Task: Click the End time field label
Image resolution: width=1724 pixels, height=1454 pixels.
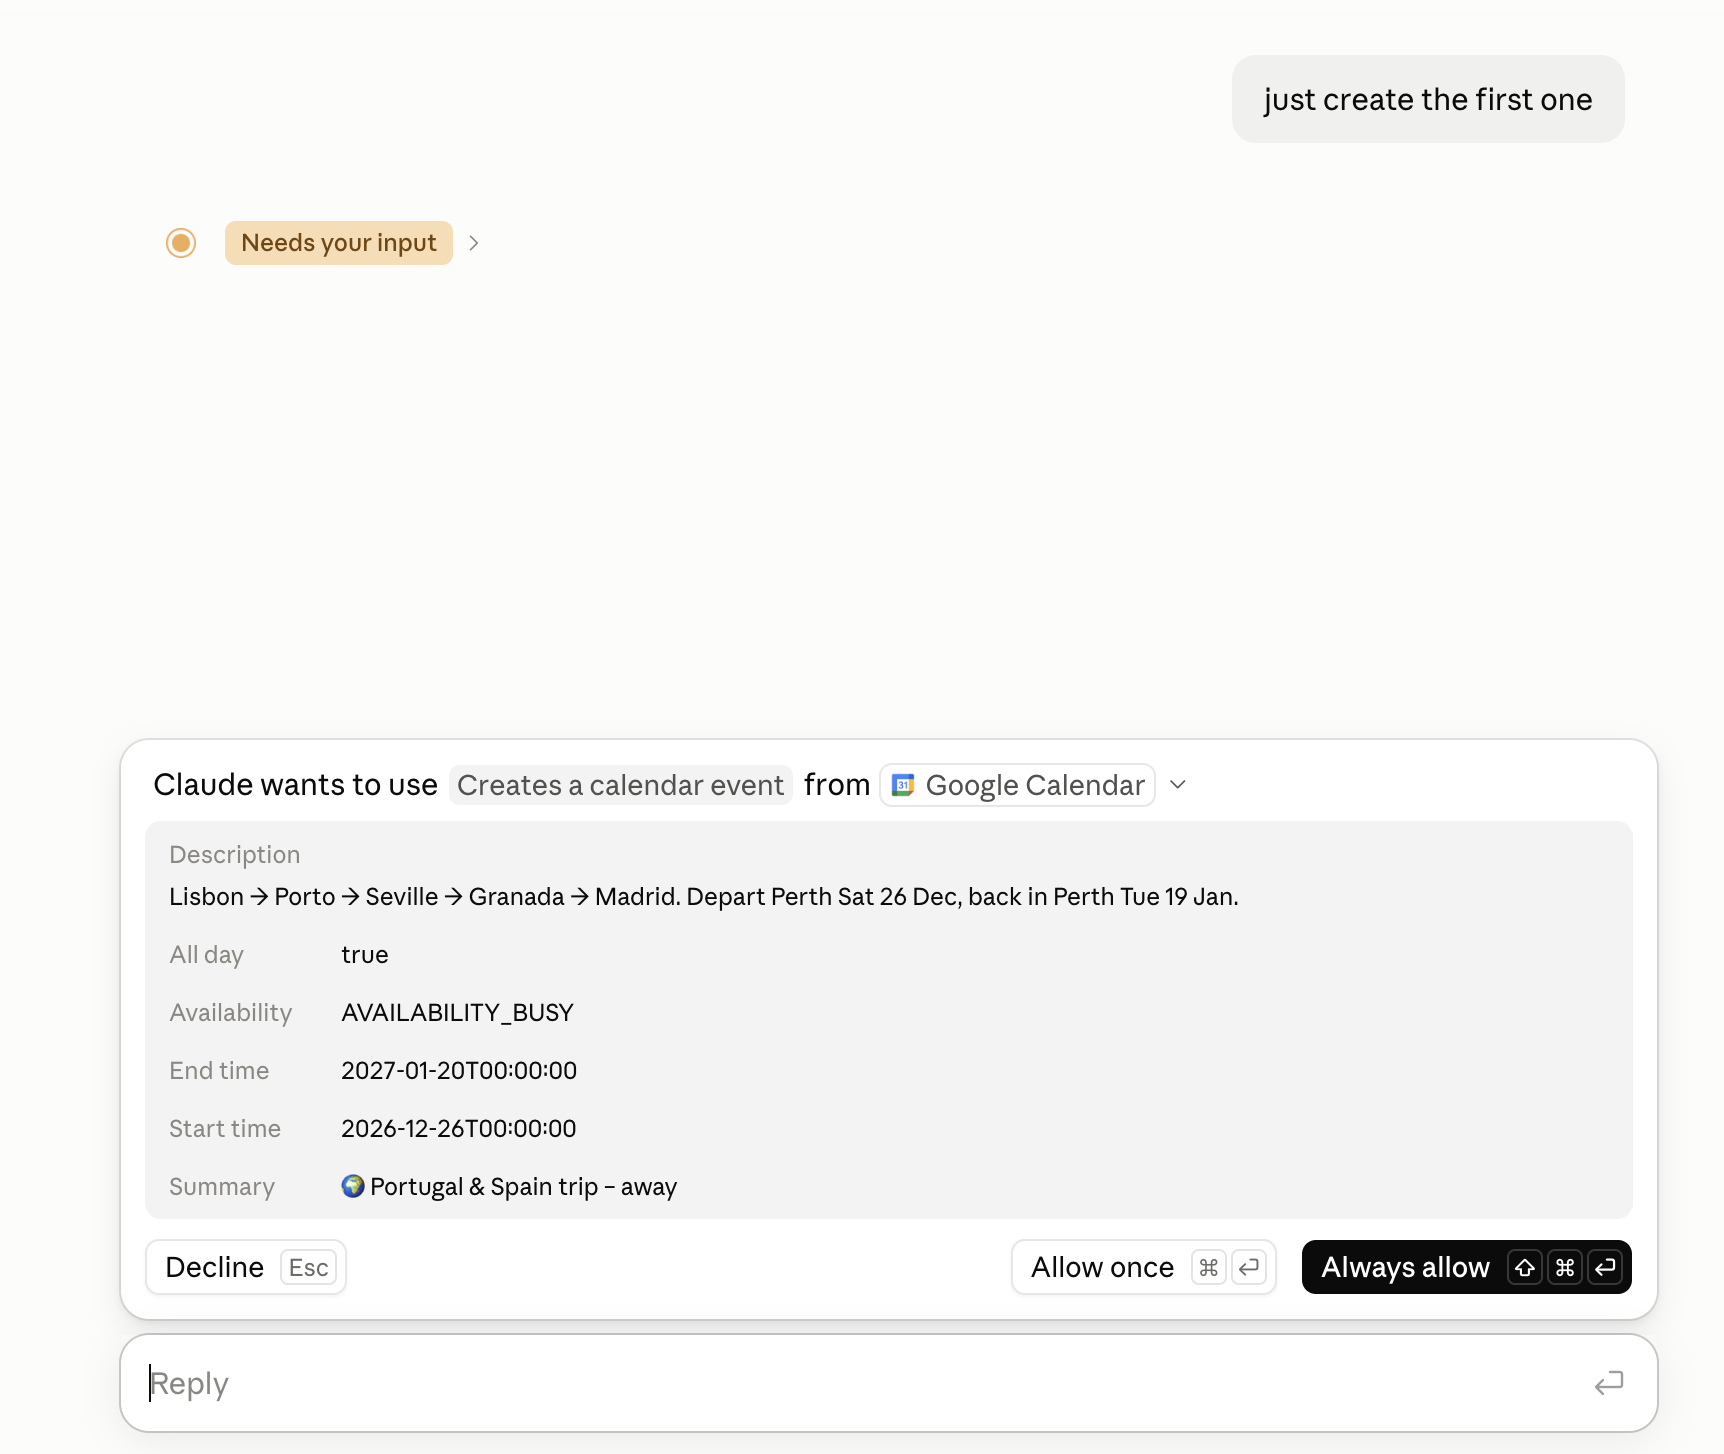Action: coord(219,1071)
